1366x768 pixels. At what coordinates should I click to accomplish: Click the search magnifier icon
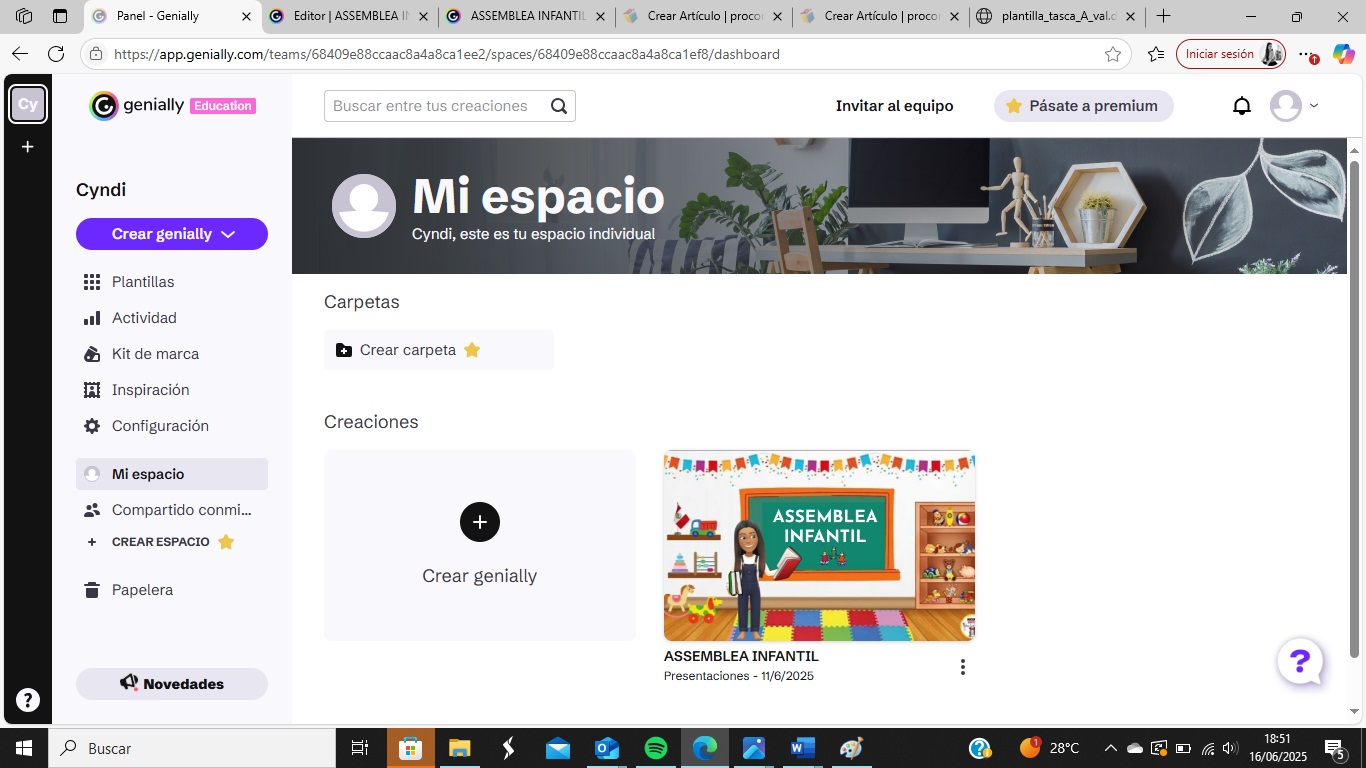coord(559,106)
